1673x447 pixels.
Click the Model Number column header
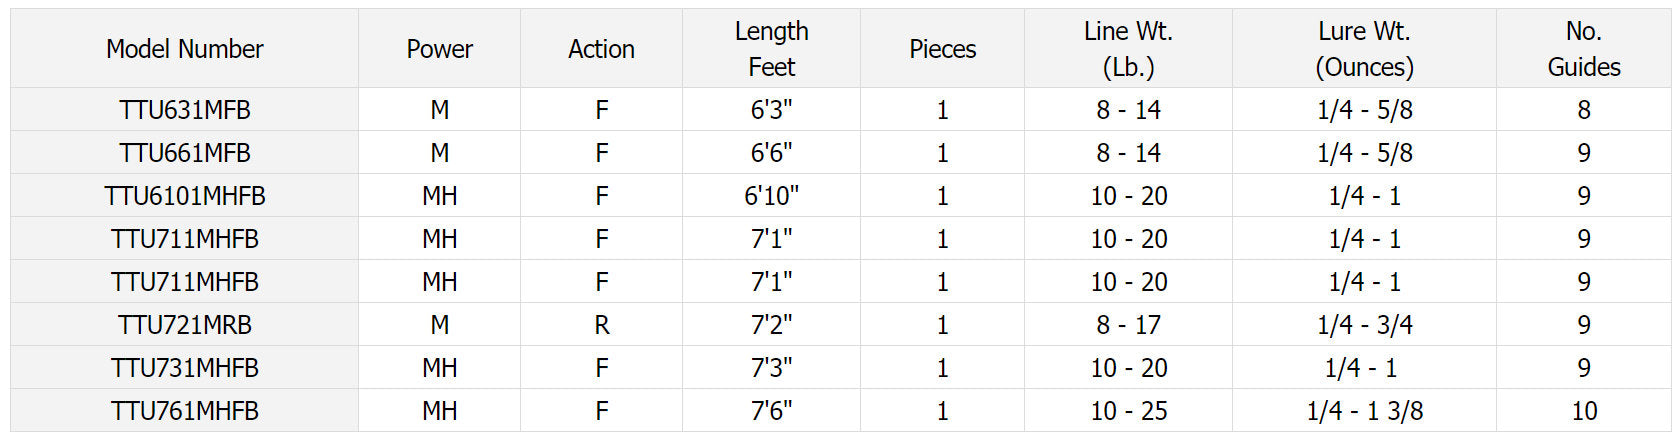(185, 49)
